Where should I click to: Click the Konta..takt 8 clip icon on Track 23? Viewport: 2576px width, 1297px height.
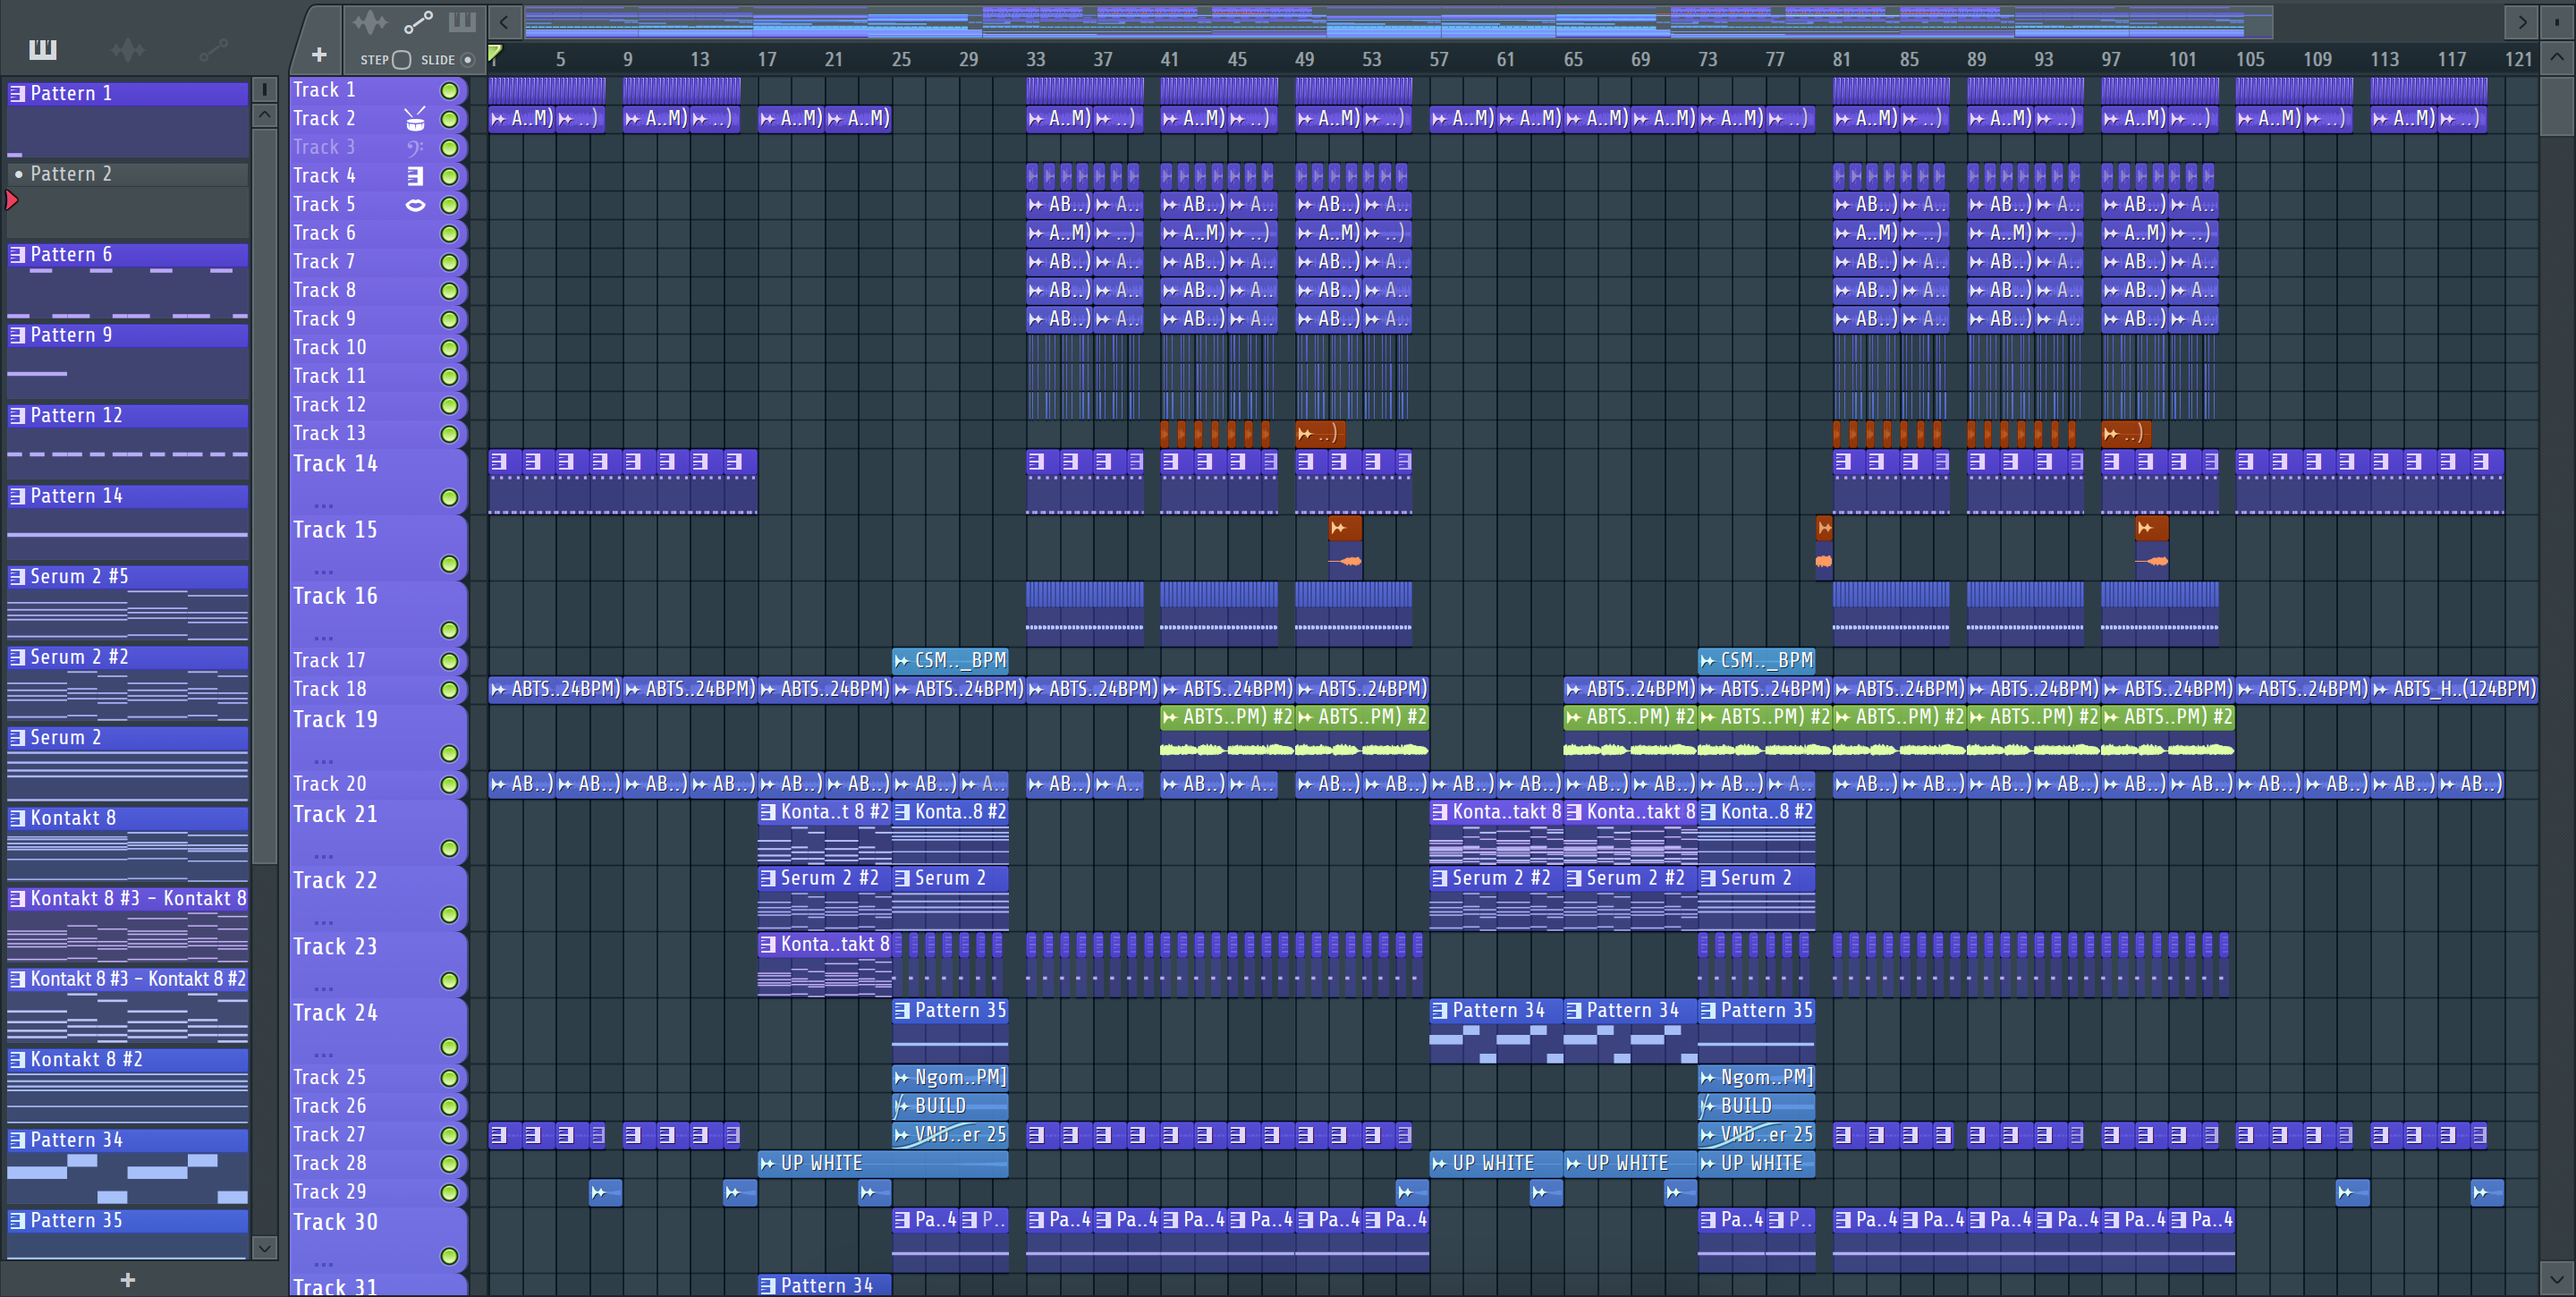(x=768, y=944)
